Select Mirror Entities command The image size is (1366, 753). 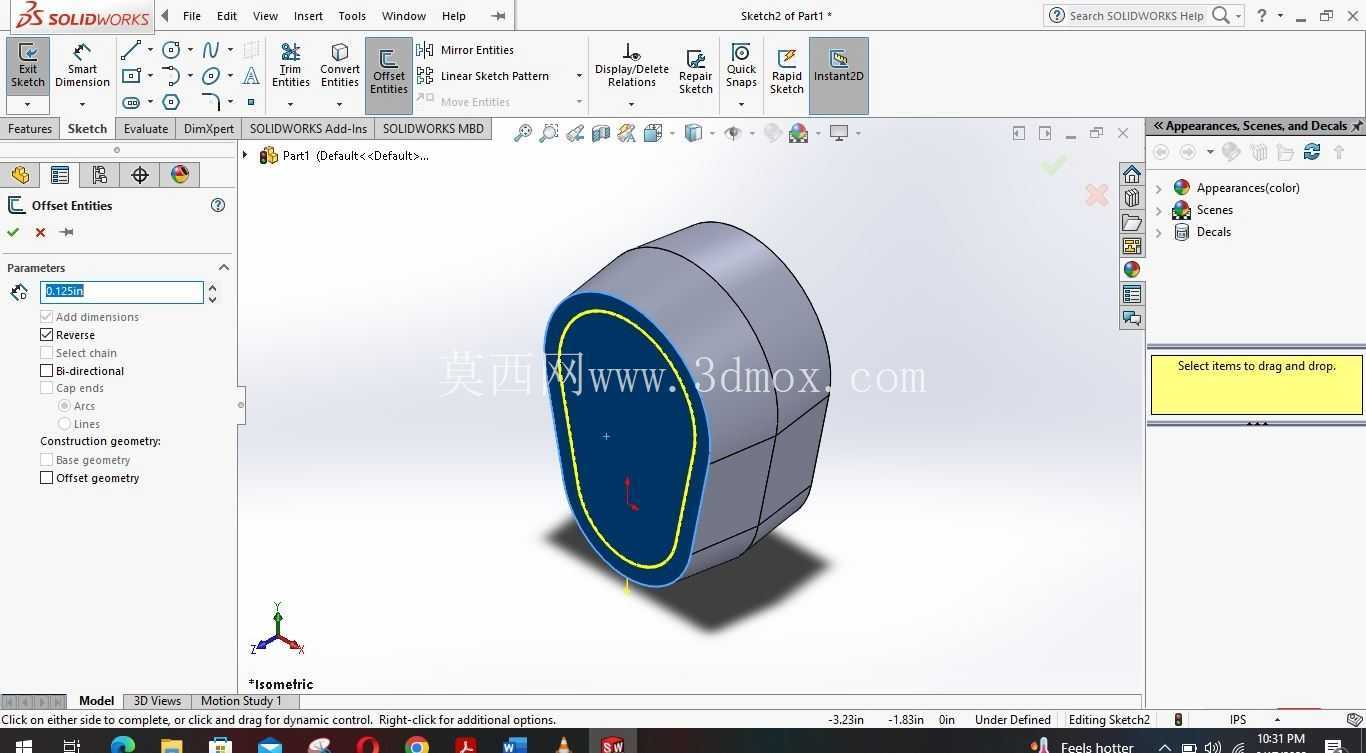tap(466, 50)
